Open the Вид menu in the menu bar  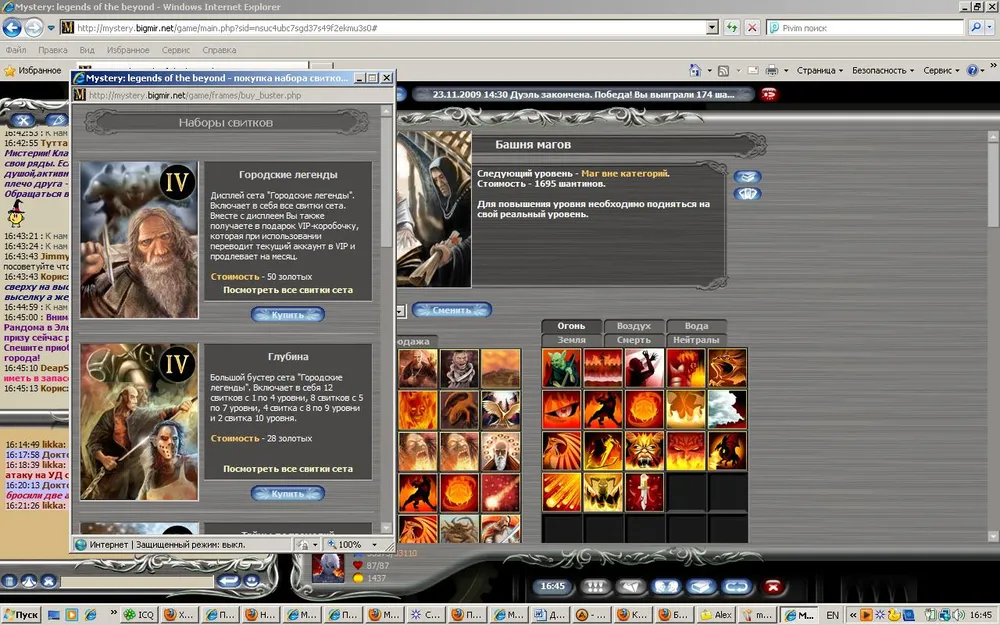point(87,49)
